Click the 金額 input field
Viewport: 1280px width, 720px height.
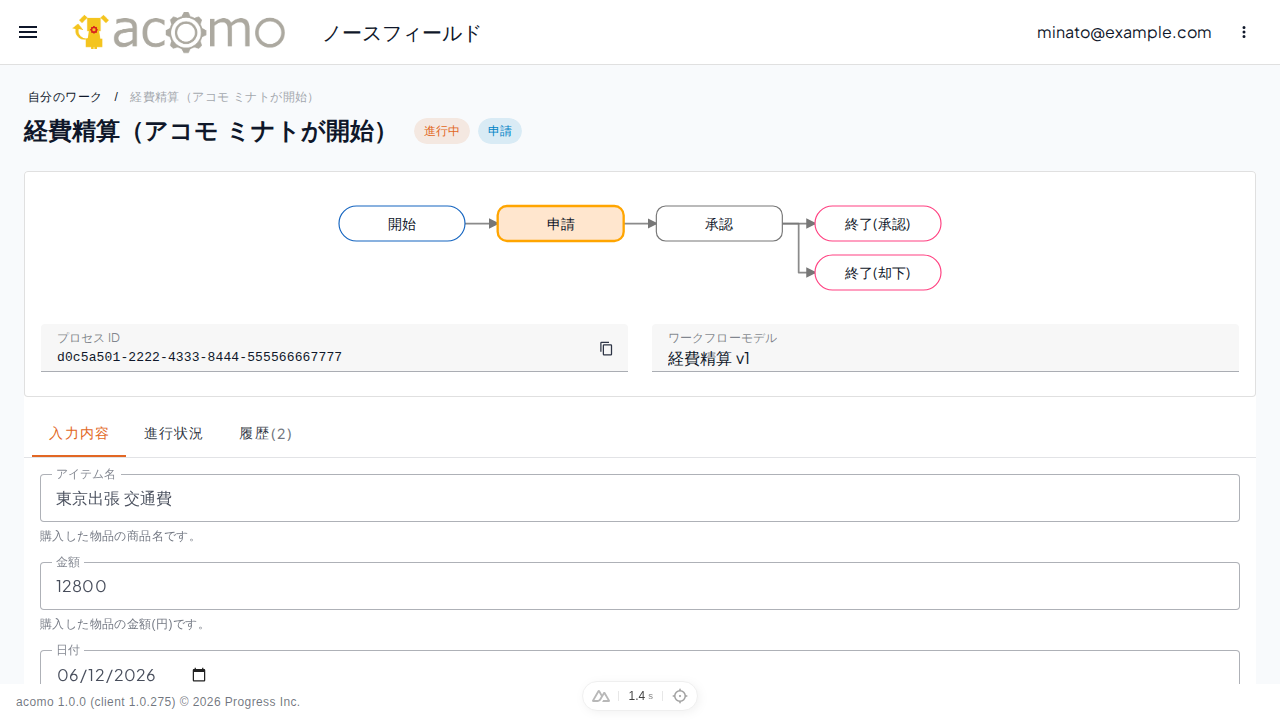(640, 586)
